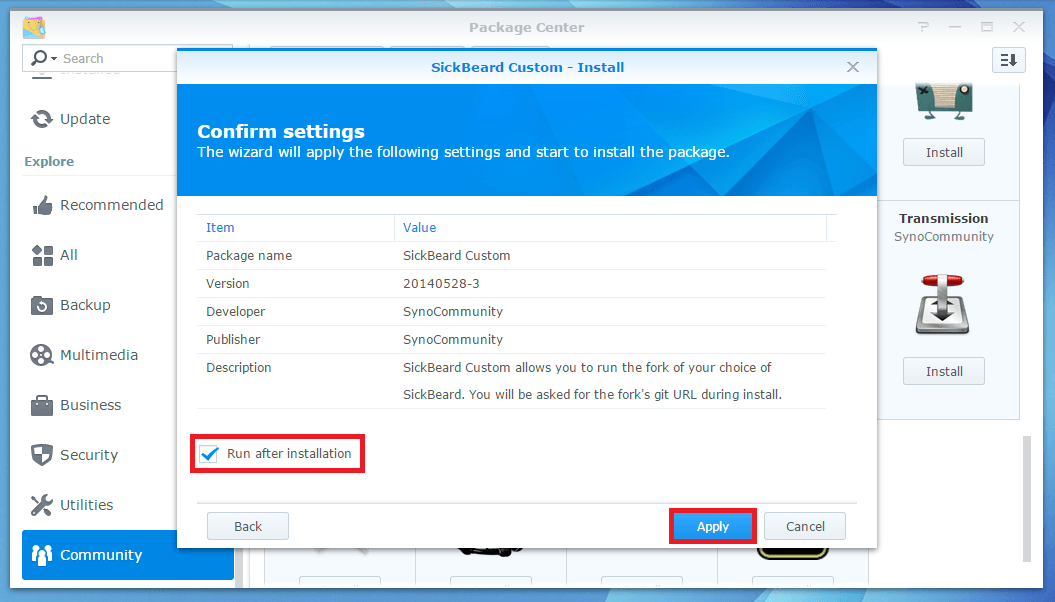Click the Backup icon in sidebar

pos(42,305)
